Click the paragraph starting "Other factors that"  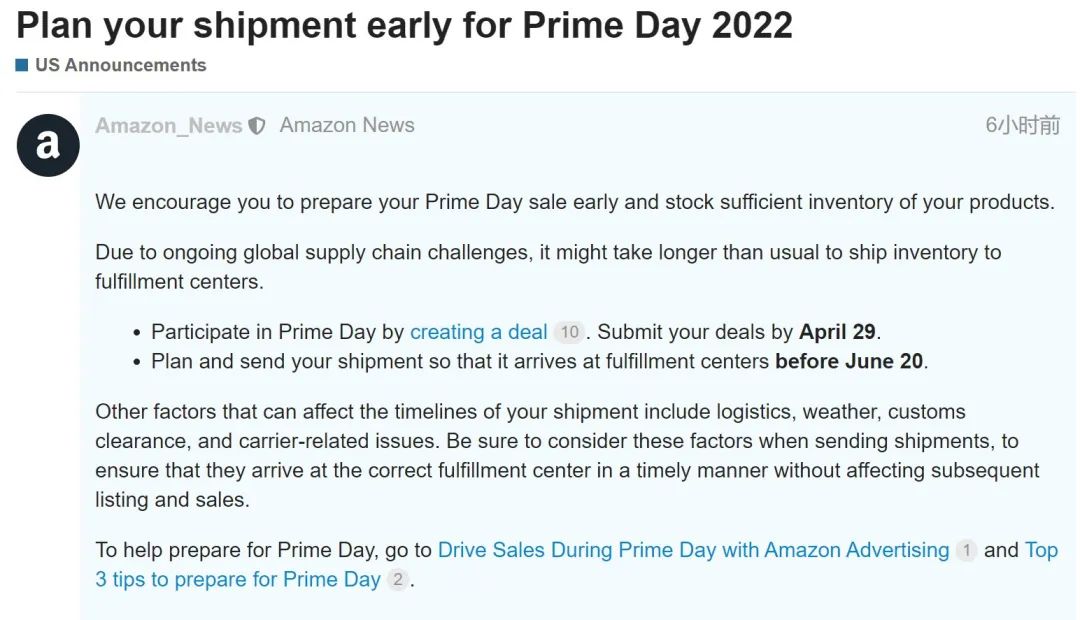tap(566, 455)
